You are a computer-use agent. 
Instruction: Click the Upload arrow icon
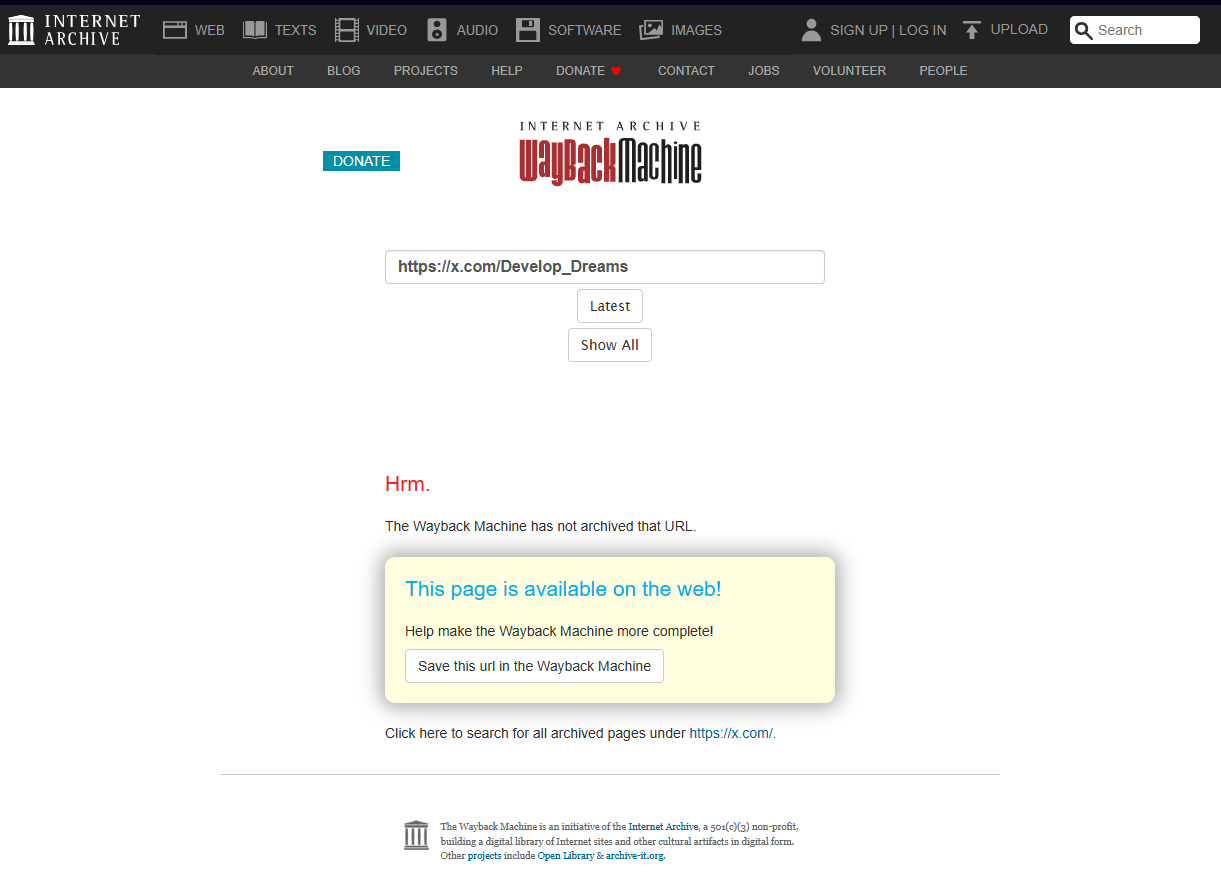click(x=971, y=30)
